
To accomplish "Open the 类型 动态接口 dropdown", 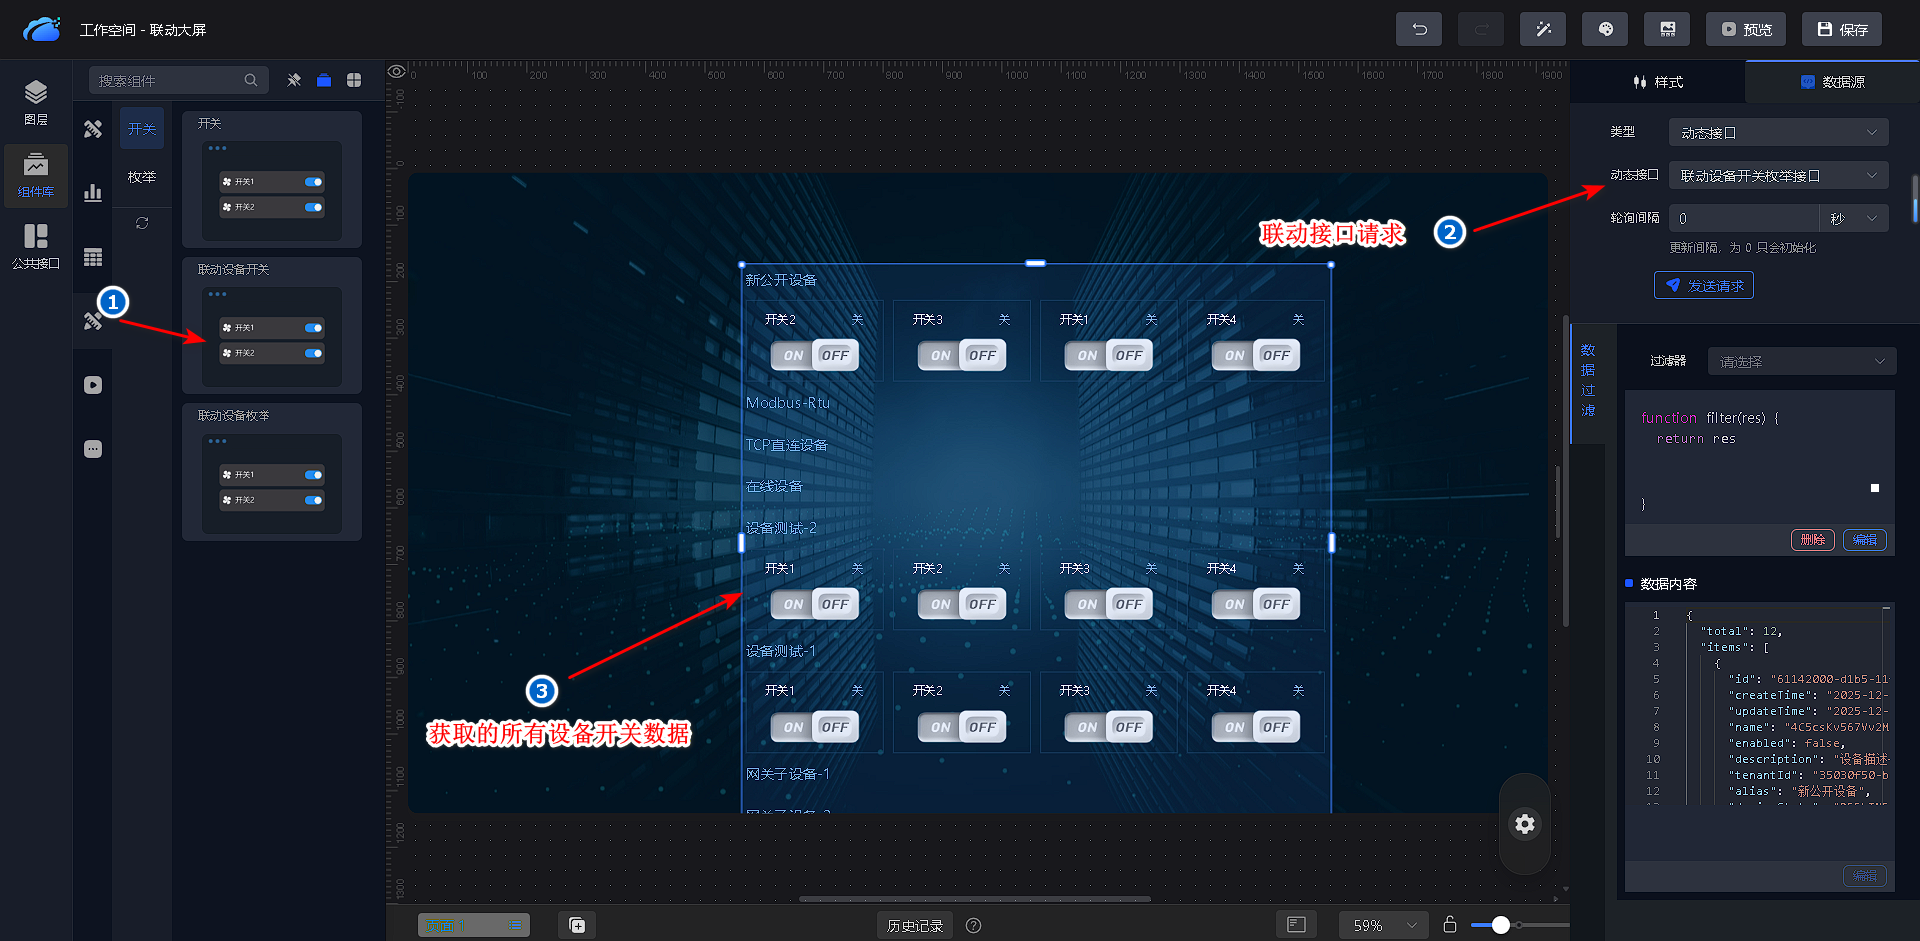I will (x=1777, y=133).
